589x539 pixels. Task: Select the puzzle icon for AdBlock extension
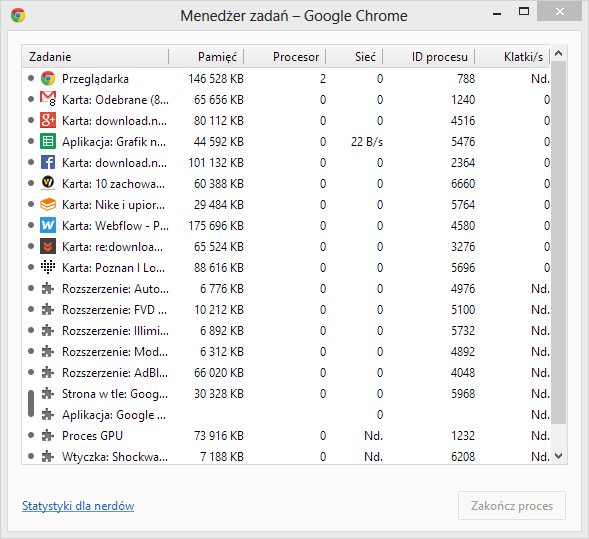(48, 373)
